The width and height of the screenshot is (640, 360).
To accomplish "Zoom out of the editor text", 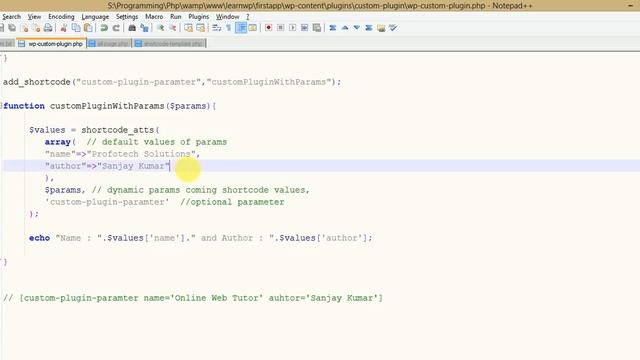I will 173,28.
